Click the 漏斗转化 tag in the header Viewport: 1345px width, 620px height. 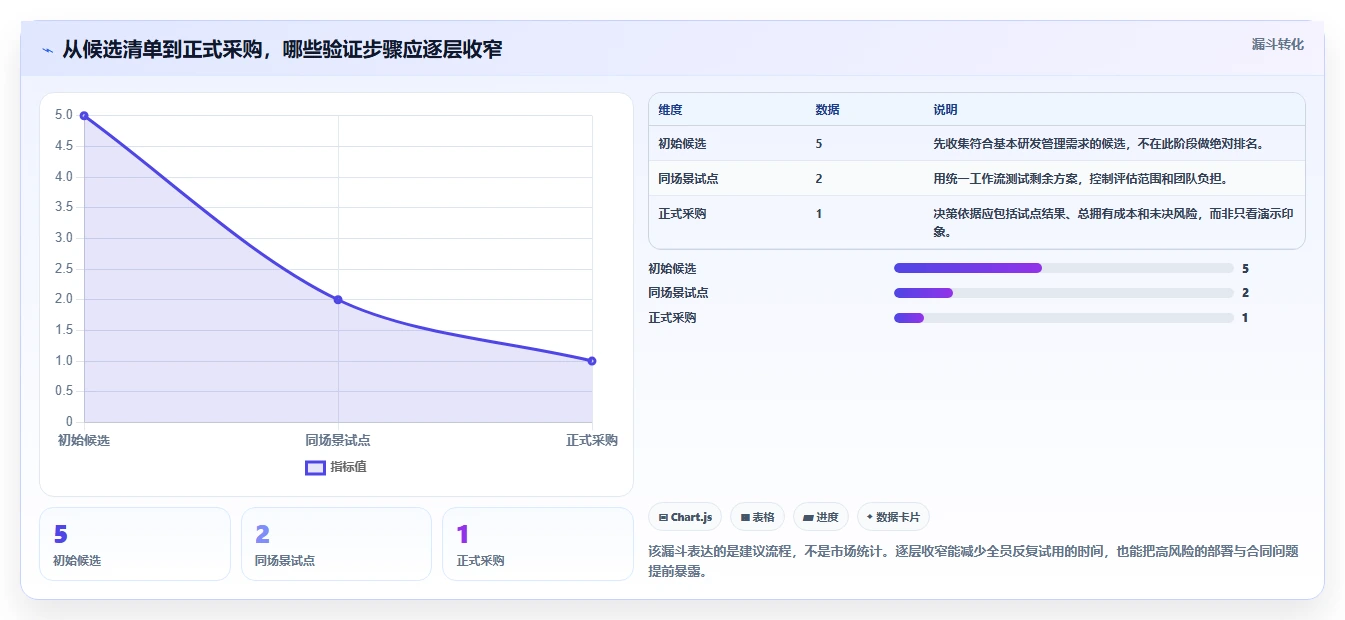(x=1277, y=44)
